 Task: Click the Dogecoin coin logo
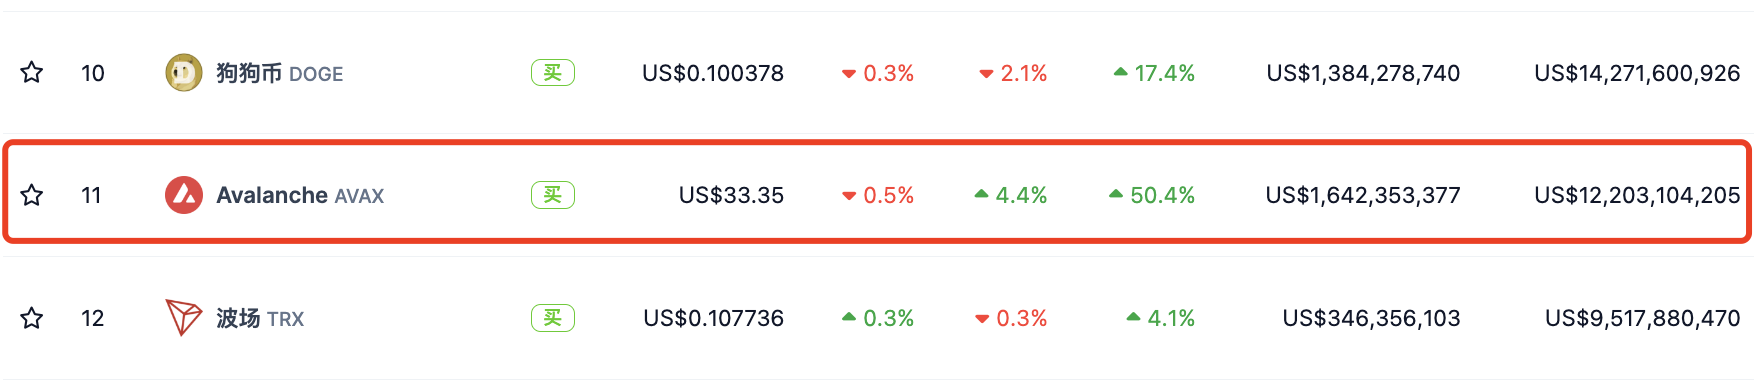(x=184, y=73)
